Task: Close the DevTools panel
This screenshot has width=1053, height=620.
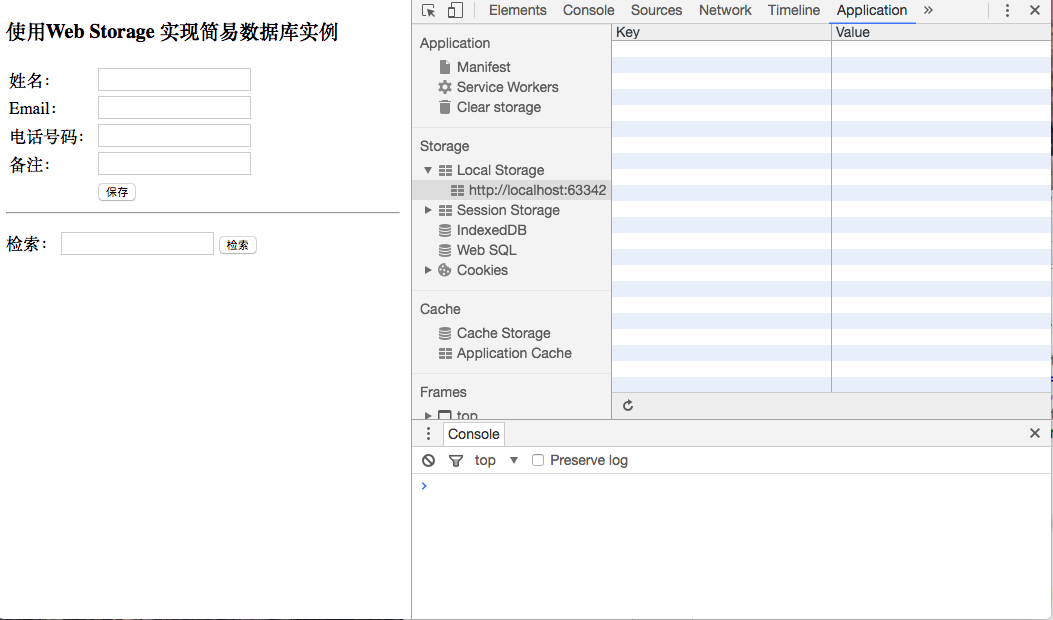Action: pos(1035,10)
